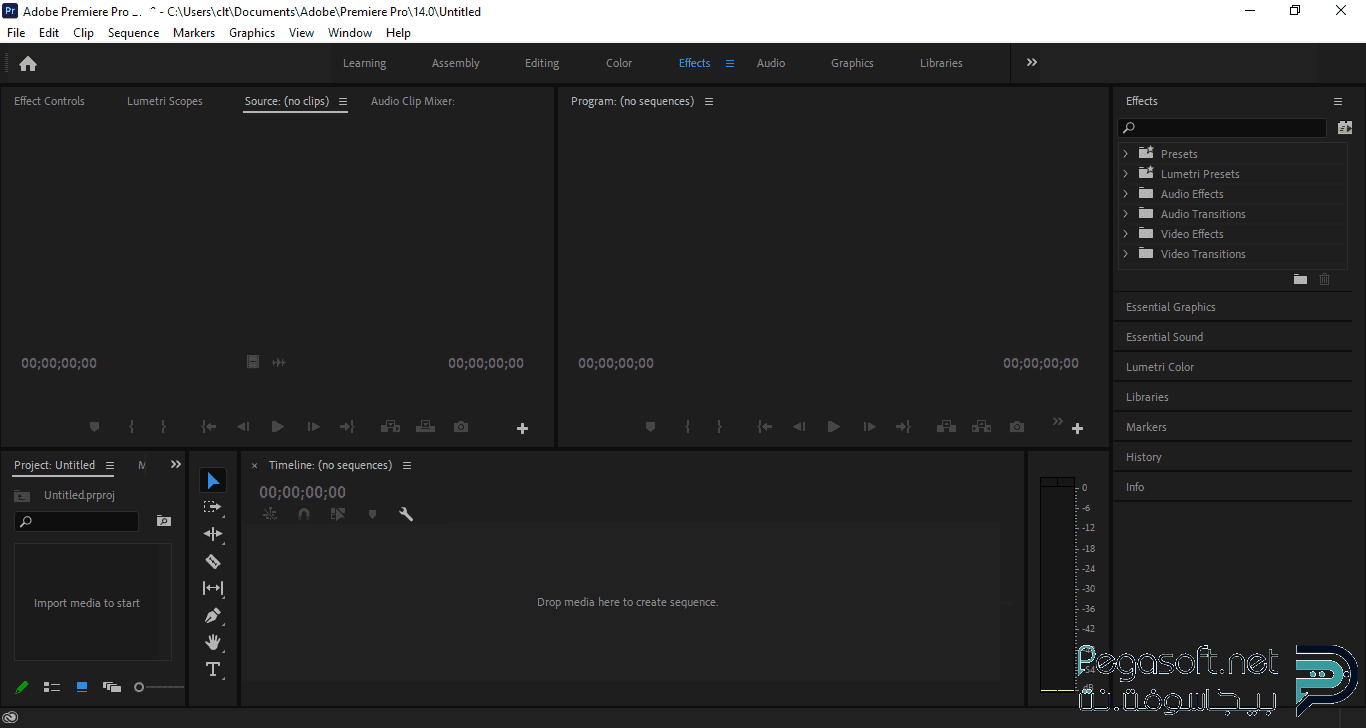Image resolution: width=1366 pixels, height=728 pixels.
Task: Click the Lift button in Program monitor
Action: coord(946,427)
